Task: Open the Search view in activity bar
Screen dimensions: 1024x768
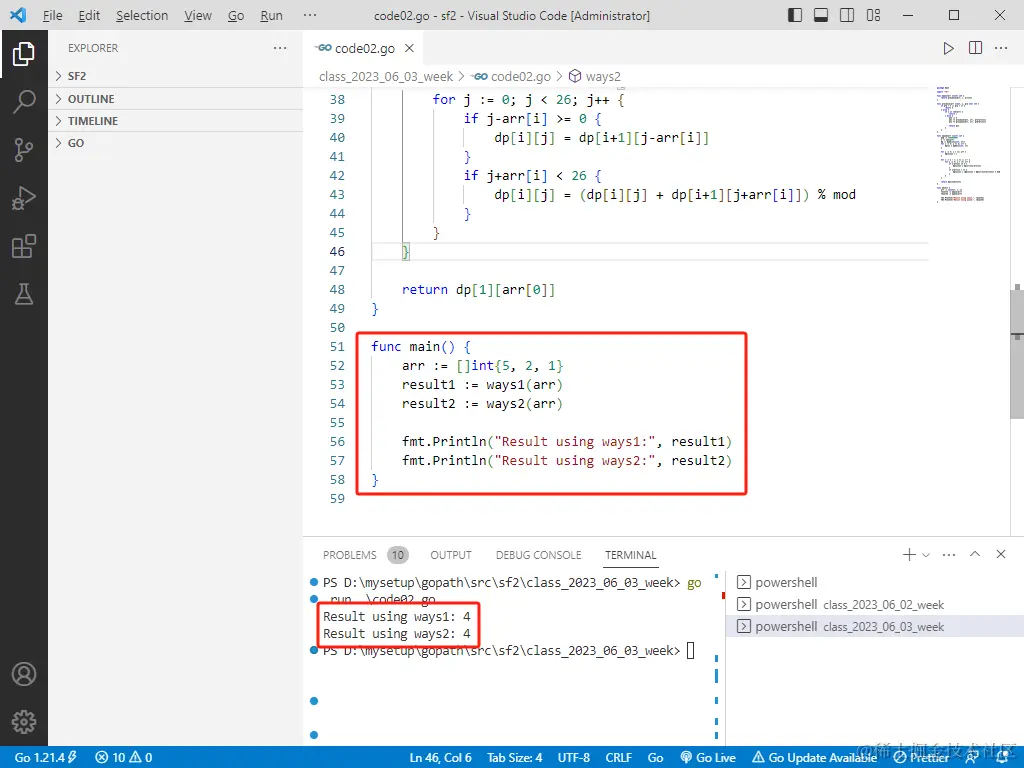Action: 24,102
